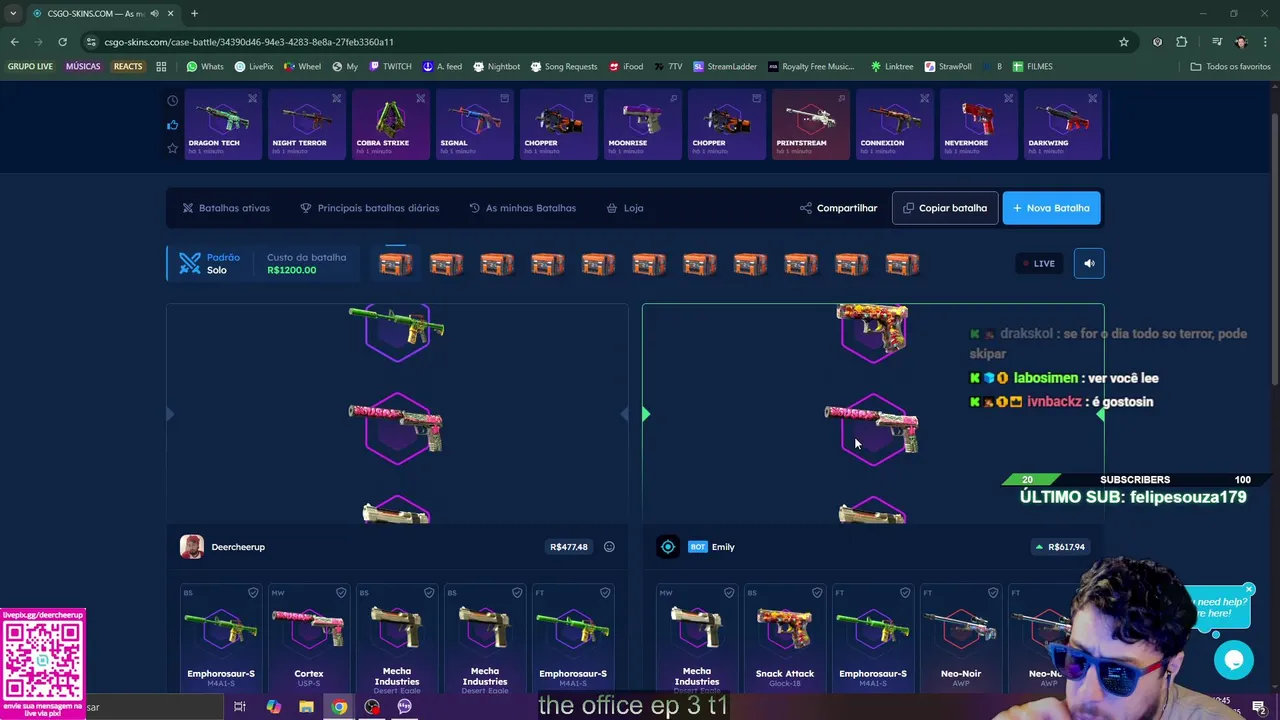This screenshot has width=1280, height=720.
Task: Open the iFood bookmark
Action: pyautogui.click(x=626, y=67)
